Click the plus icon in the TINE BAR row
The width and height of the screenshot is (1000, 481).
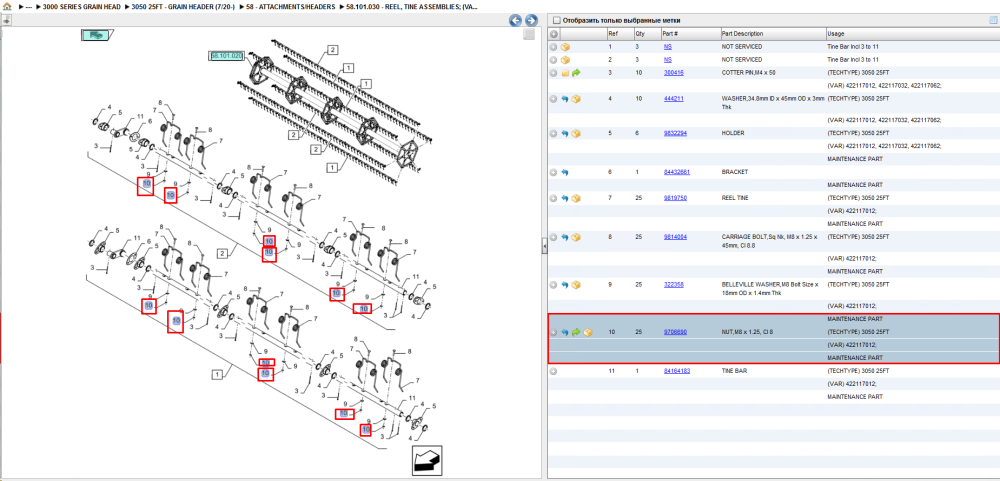click(x=554, y=371)
